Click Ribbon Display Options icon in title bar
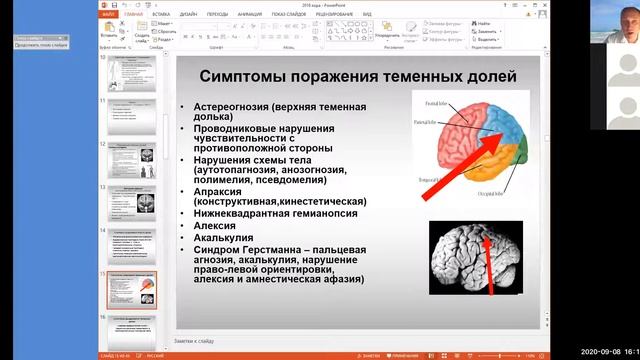640x360 pixels. [x=515, y=5]
